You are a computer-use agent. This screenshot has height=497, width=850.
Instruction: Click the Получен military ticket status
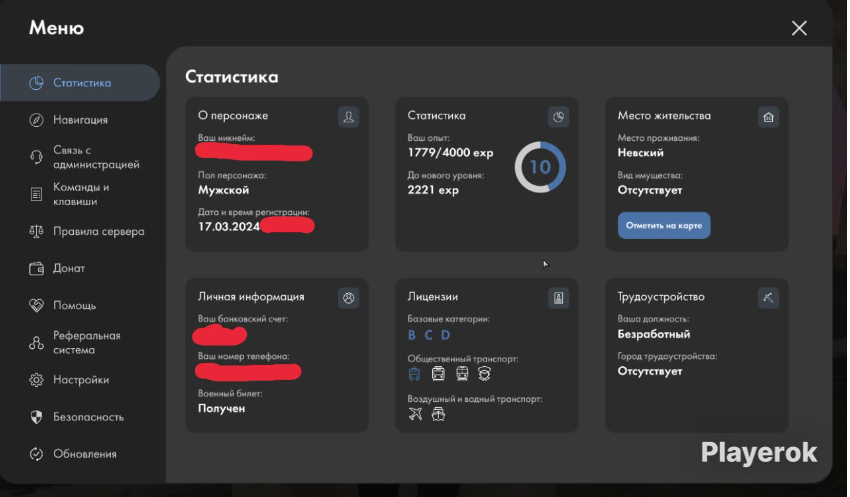(x=222, y=409)
